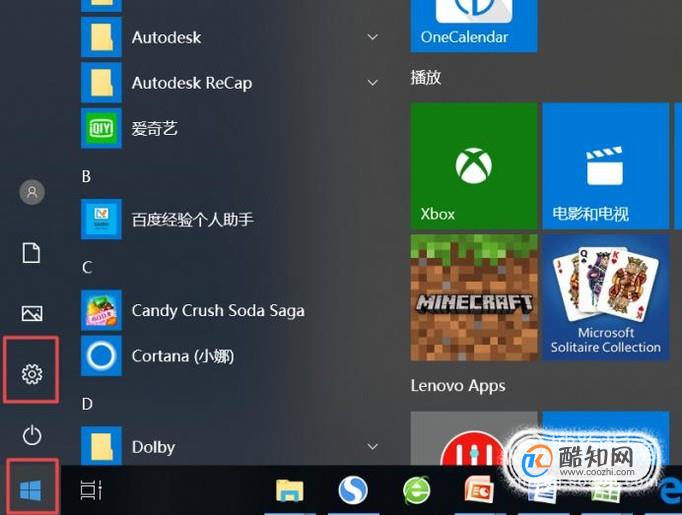This screenshot has width=682, height=515.
Task: Open Sogou browser on the taskbar
Action: [x=353, y=490]
